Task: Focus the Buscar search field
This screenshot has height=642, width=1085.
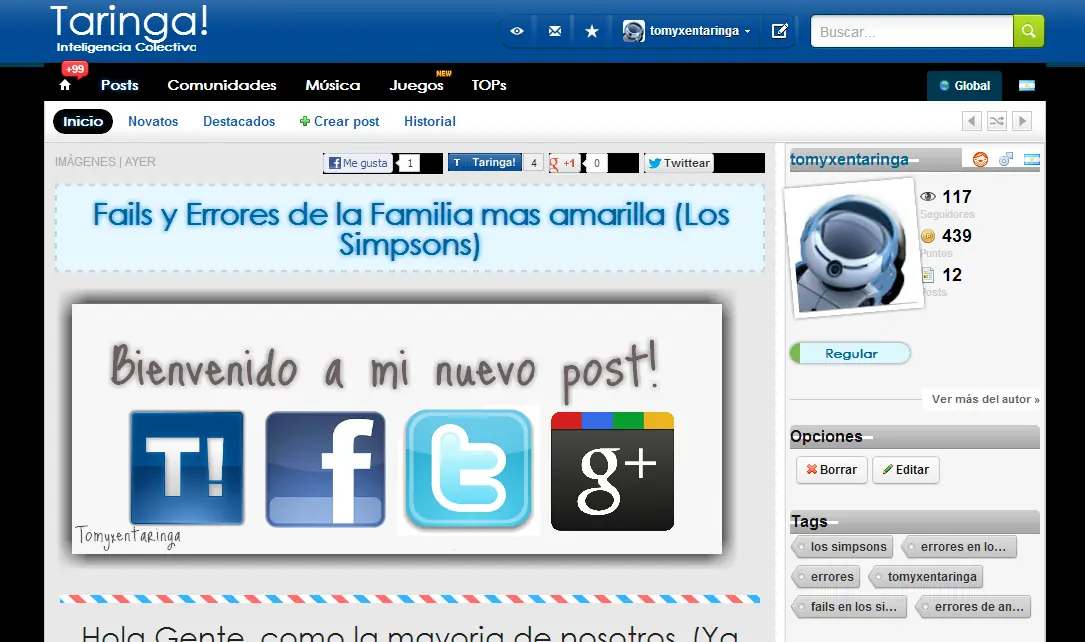Action: 912,32
